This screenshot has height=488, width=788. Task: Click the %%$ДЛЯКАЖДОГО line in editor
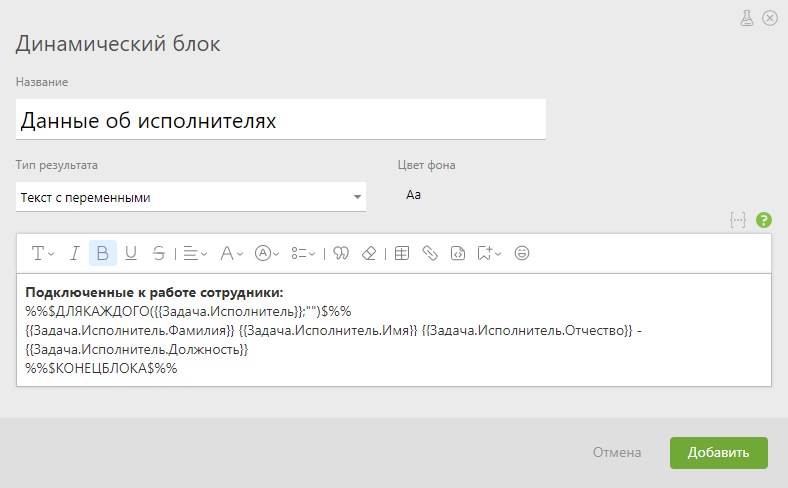pyautogui.click(x=188, y=312)
